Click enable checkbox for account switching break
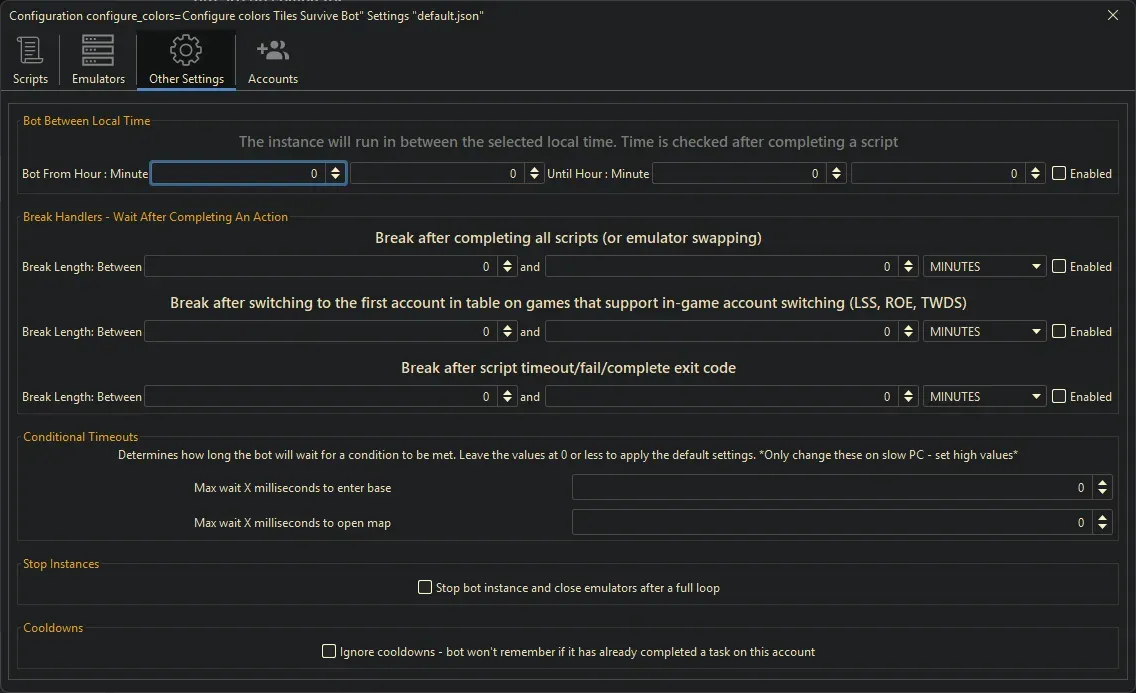 point(1059,331)
